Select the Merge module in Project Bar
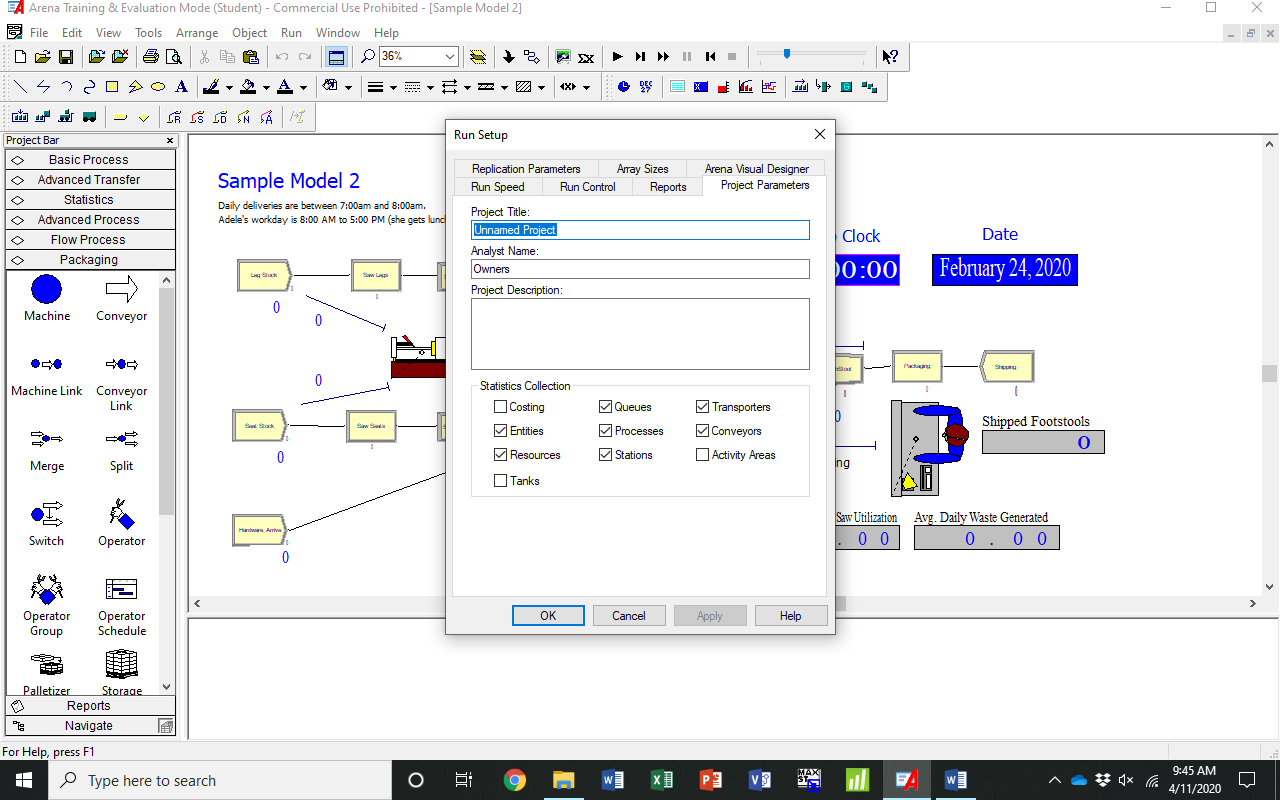Viewport: 1280px width, 800px height. pos(47,449)
